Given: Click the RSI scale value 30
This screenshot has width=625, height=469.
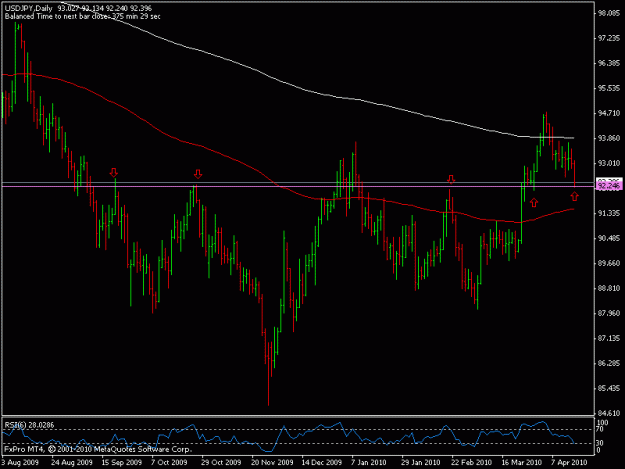Looking at the screenshot, I should 601,443.
